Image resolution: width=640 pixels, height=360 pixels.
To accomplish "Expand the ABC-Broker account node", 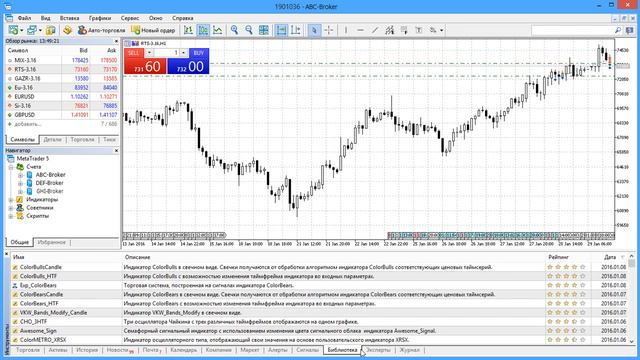I will pyautogui.click(x=20, y=175).
